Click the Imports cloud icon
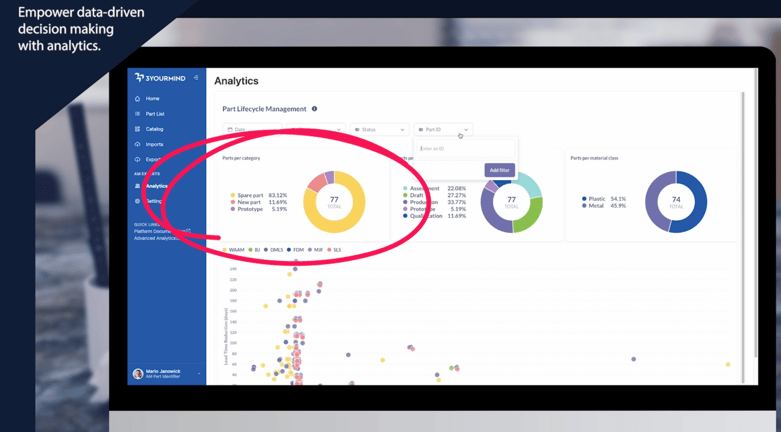Image resolution: width=781 pixels, height=432 pixels. (x=137, y=144)
